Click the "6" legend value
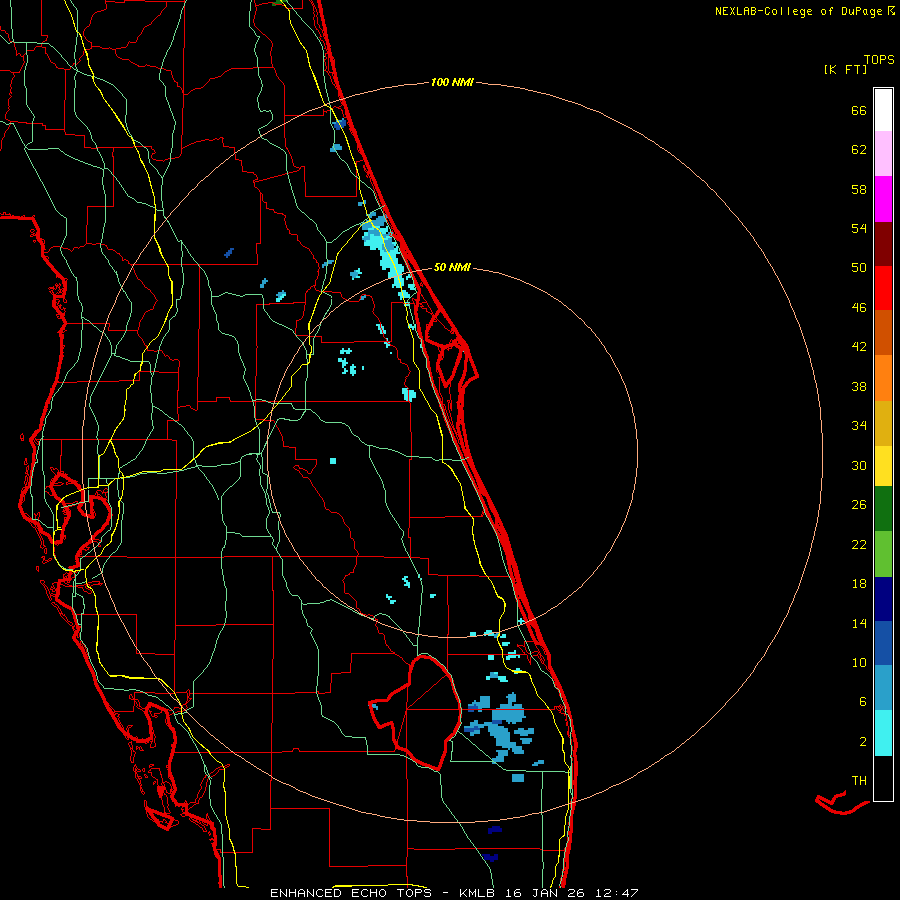Viewport: 900px width, 900px height. click(863, 702)
